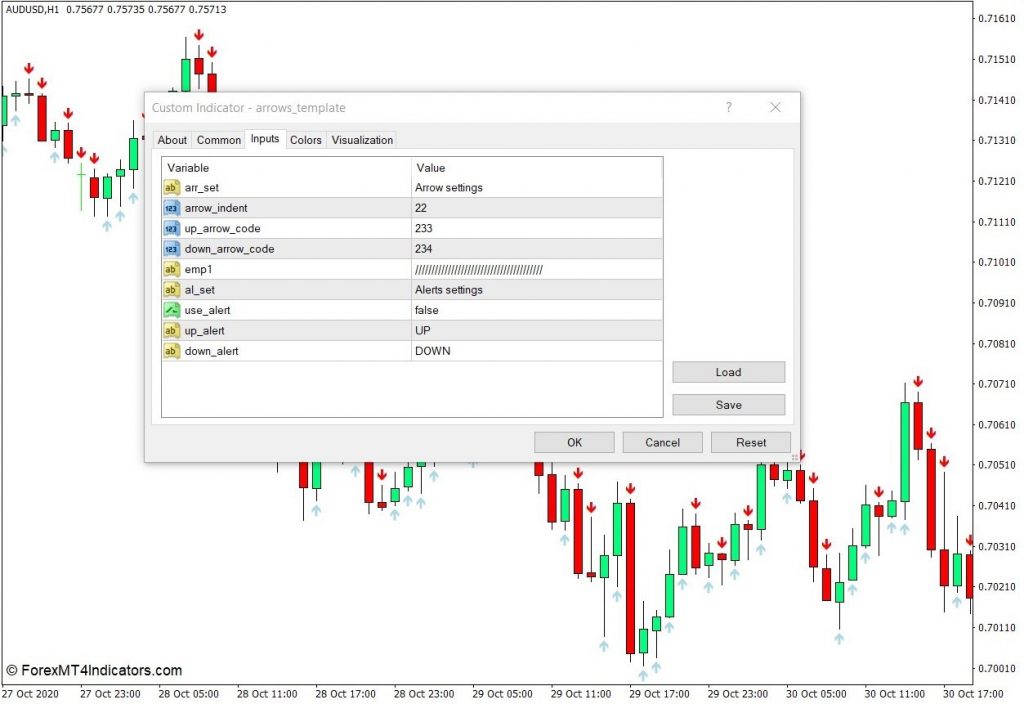This screenshot has width=1024, height=704.
Task: Click the integer icon beside arrow_indent
Action: (x=171, y=208)
